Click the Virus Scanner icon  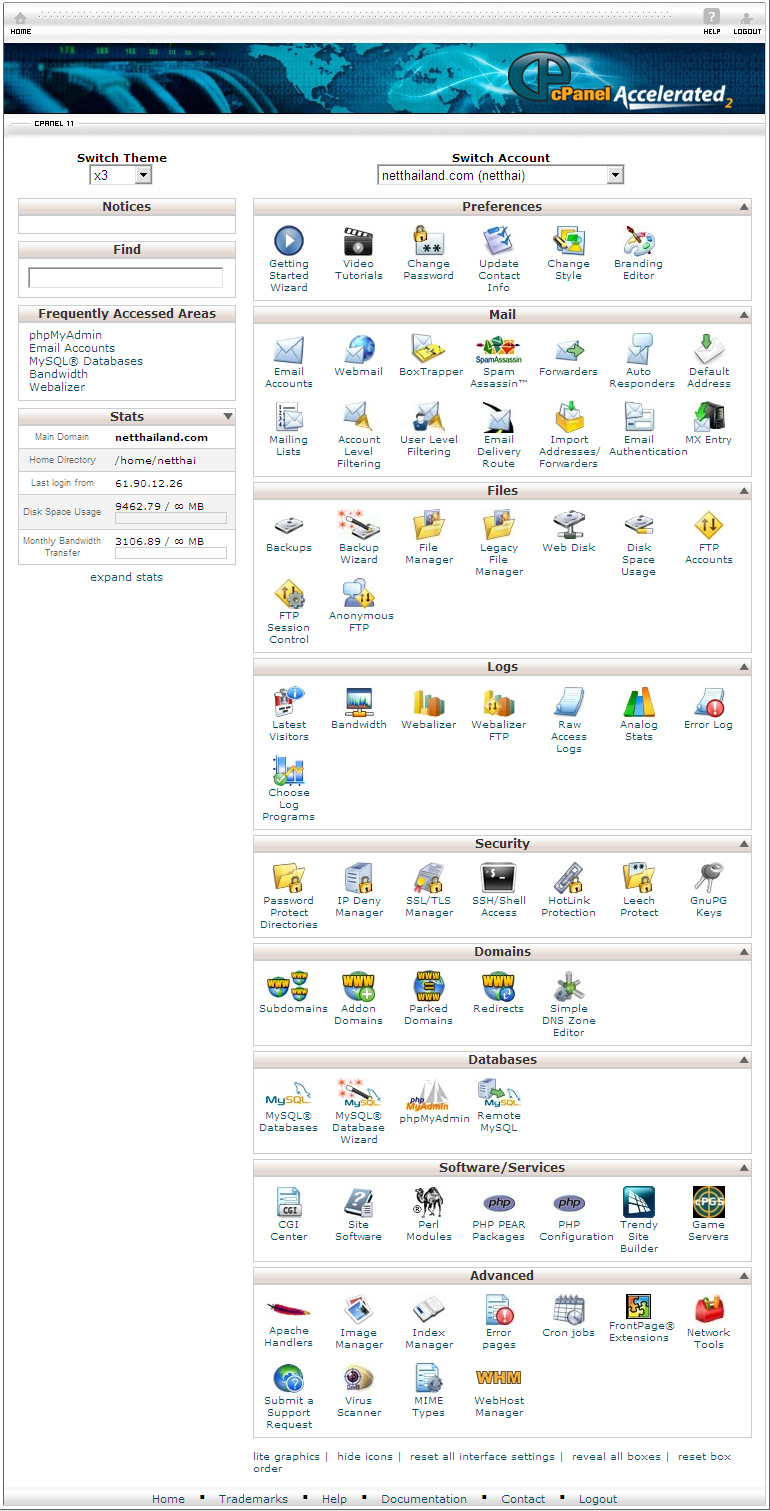(358, 1379)
